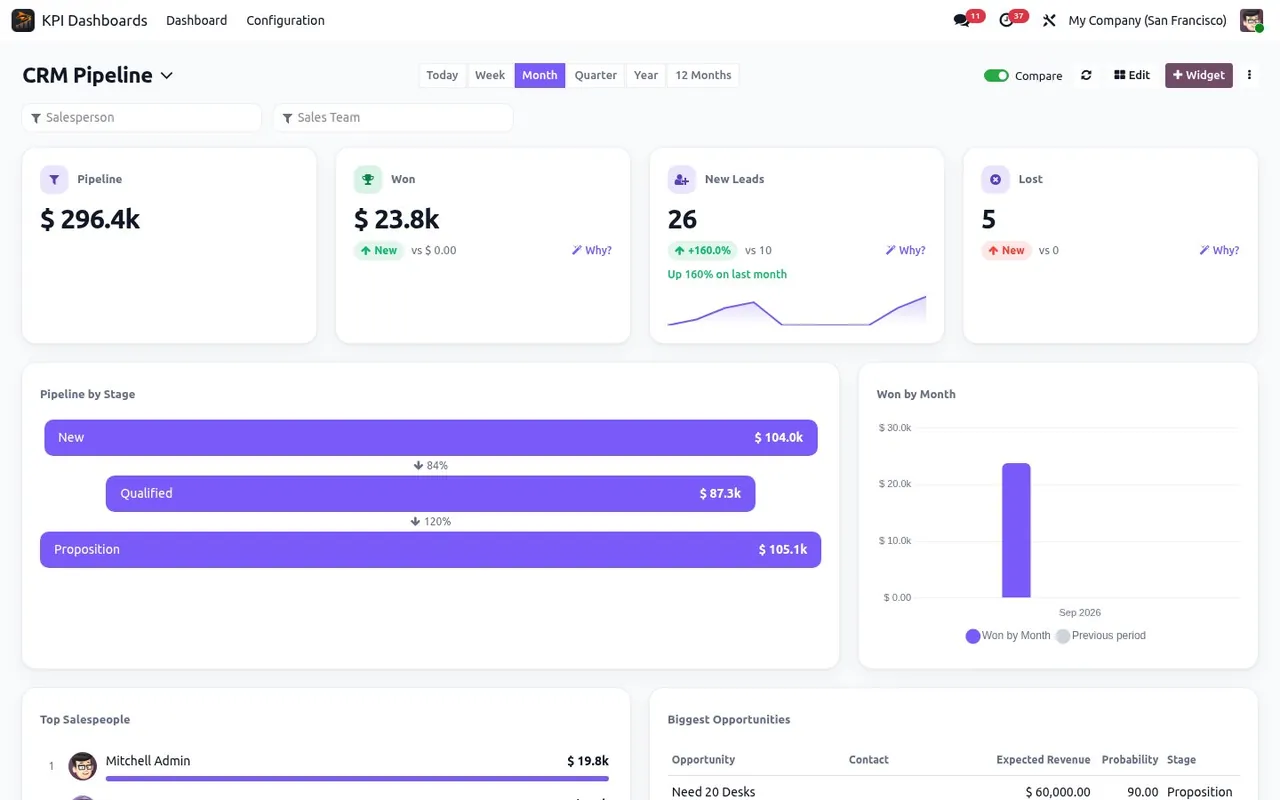Click the New Leads person-plus icon
This screenshot has height=800, width=1280.
(x=682, y=179)
